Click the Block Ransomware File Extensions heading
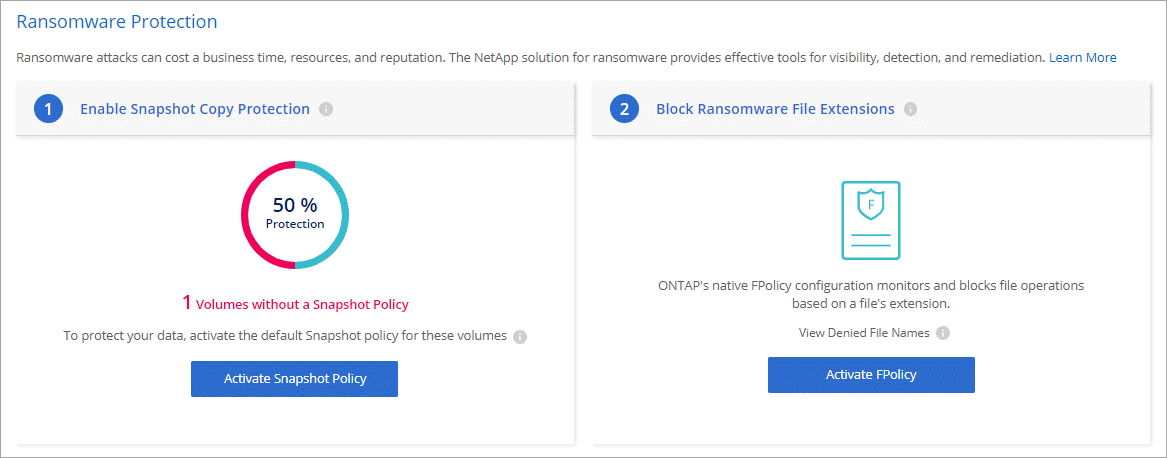Image resolution: width=1167 pixels, height=458 pixels. [775, 109]
